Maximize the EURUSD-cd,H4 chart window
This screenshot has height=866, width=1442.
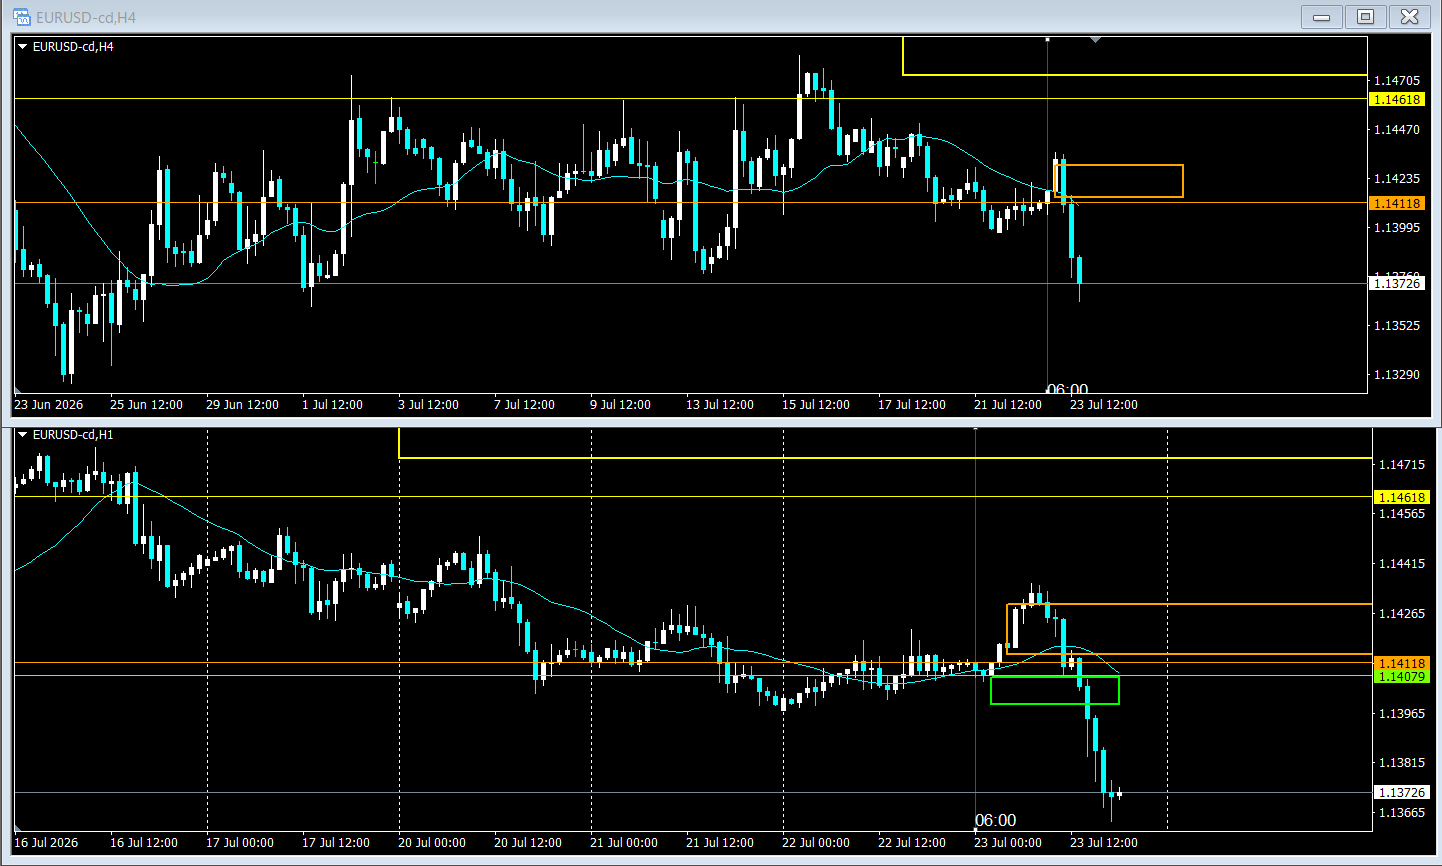(1365, 17)
